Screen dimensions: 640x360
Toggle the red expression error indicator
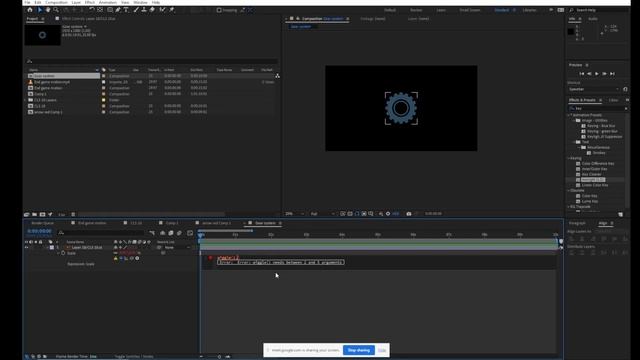tap(210, 258)
